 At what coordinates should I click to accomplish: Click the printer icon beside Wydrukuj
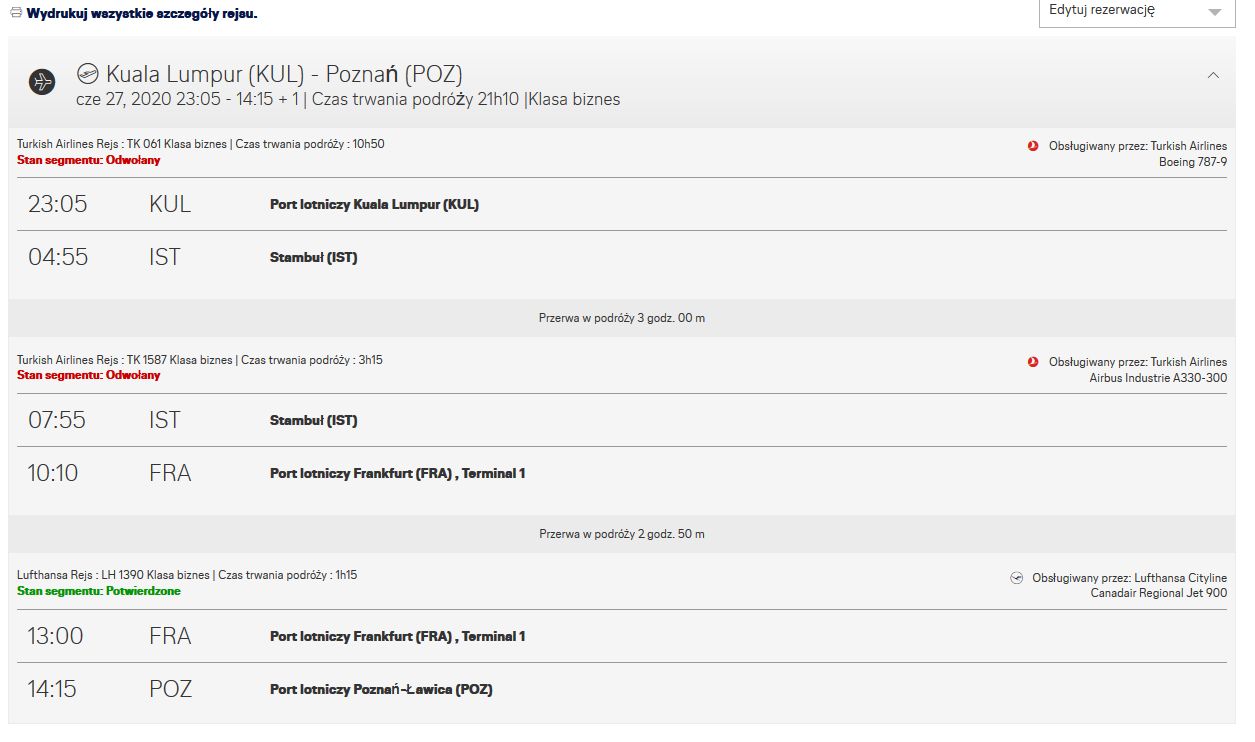coord(16,14)
